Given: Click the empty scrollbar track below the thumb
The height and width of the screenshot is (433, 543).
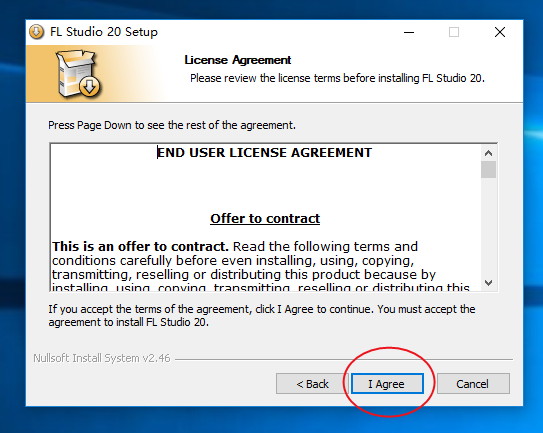Looking at the screenshot, I should tap(488, 227).
